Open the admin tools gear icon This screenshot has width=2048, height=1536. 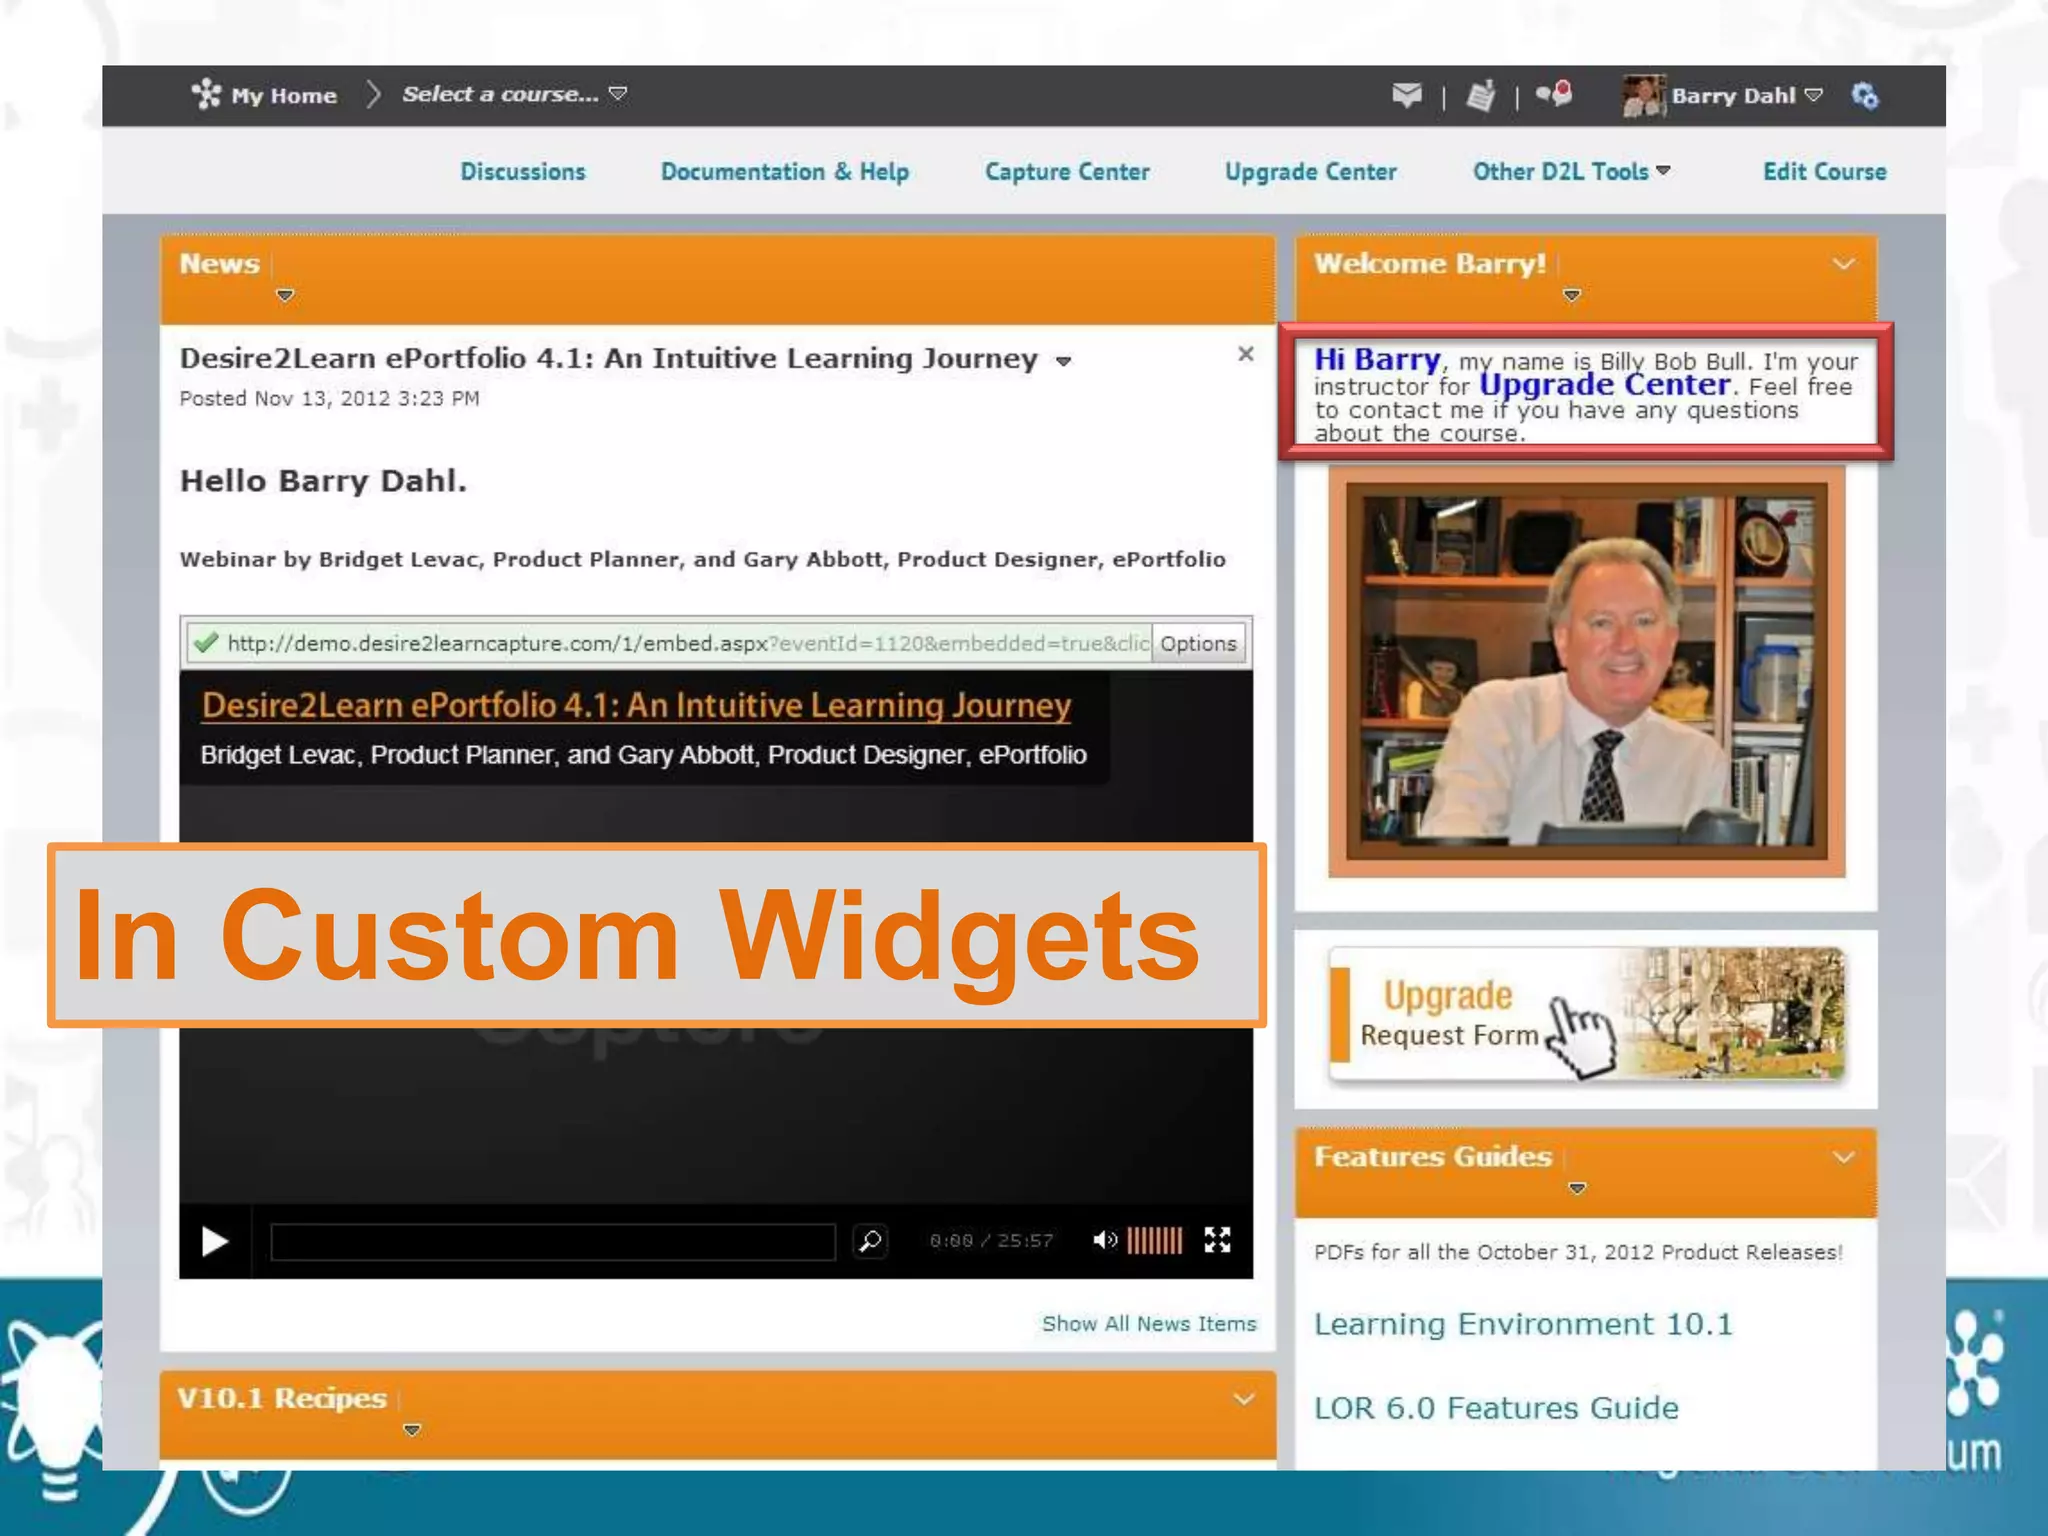click(1864, 96)
